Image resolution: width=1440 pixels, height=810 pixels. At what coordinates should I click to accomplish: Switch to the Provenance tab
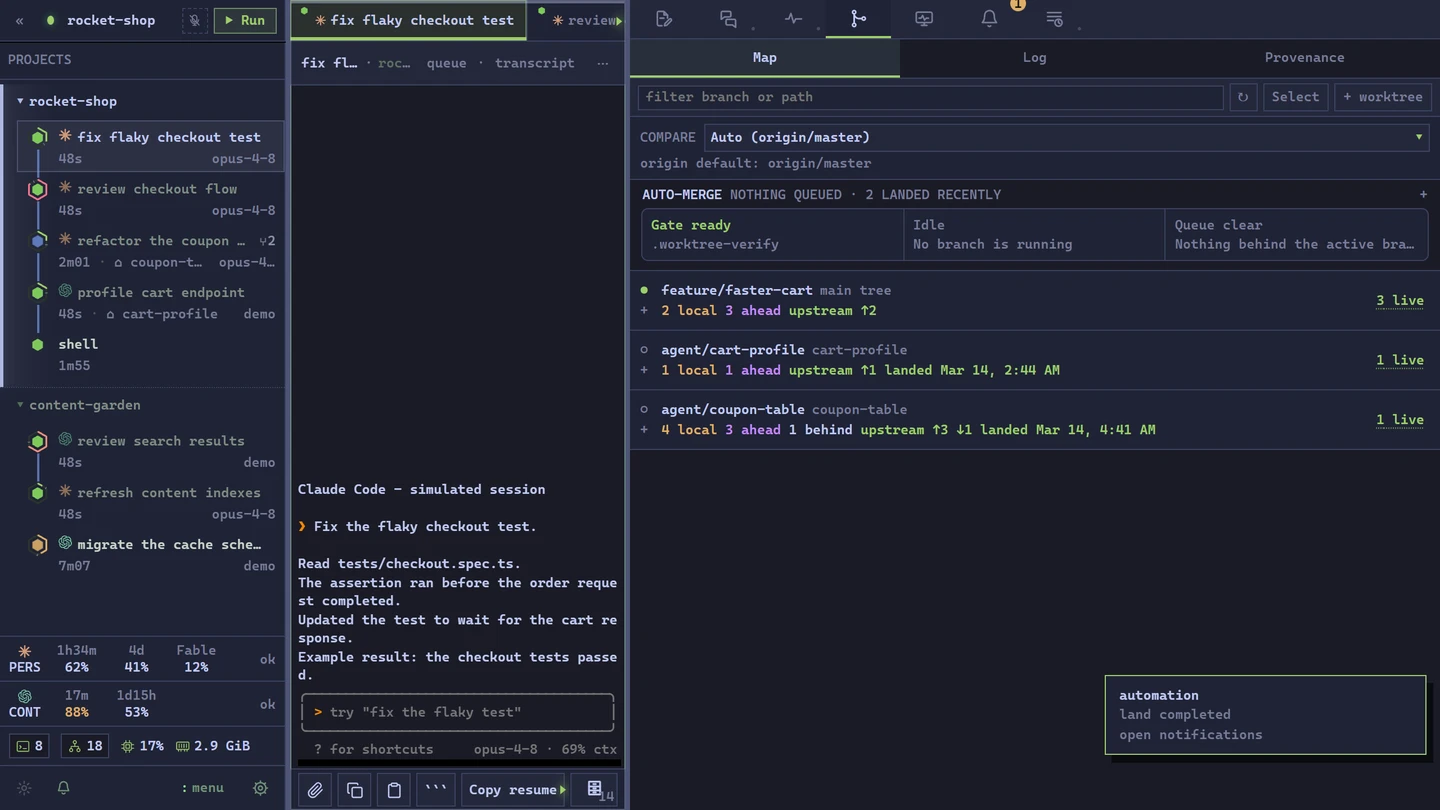point(1304,58)
